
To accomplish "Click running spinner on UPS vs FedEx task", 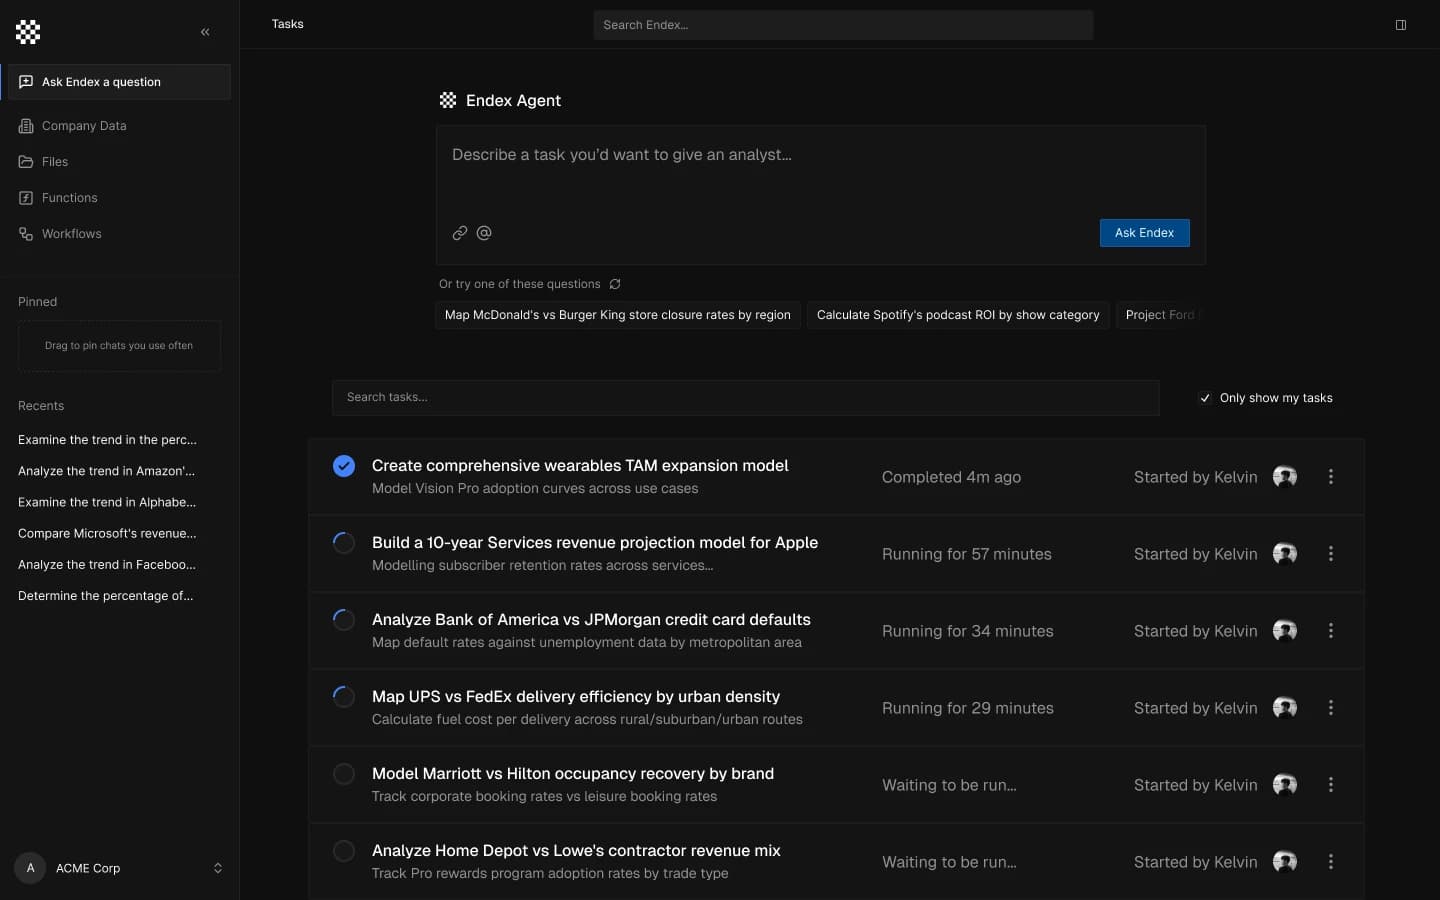I will [x=344, y=697].
